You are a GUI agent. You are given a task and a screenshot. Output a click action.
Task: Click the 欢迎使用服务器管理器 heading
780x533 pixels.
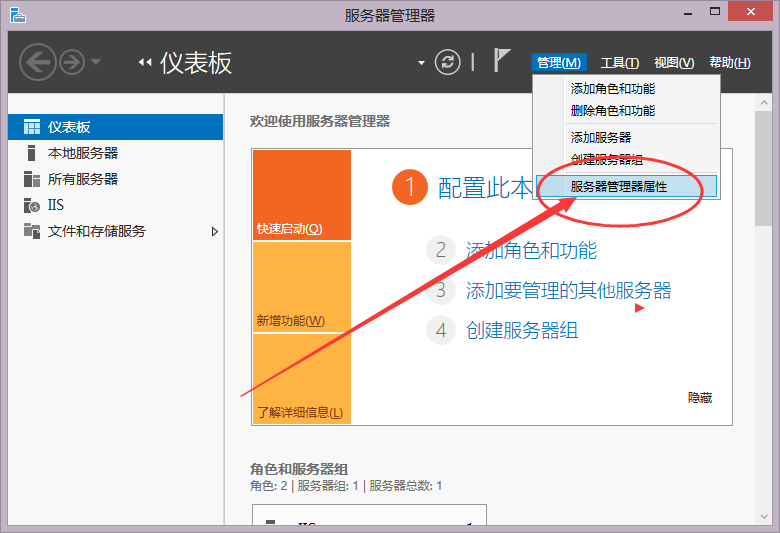pyautogui.click(x=320, y=121)
